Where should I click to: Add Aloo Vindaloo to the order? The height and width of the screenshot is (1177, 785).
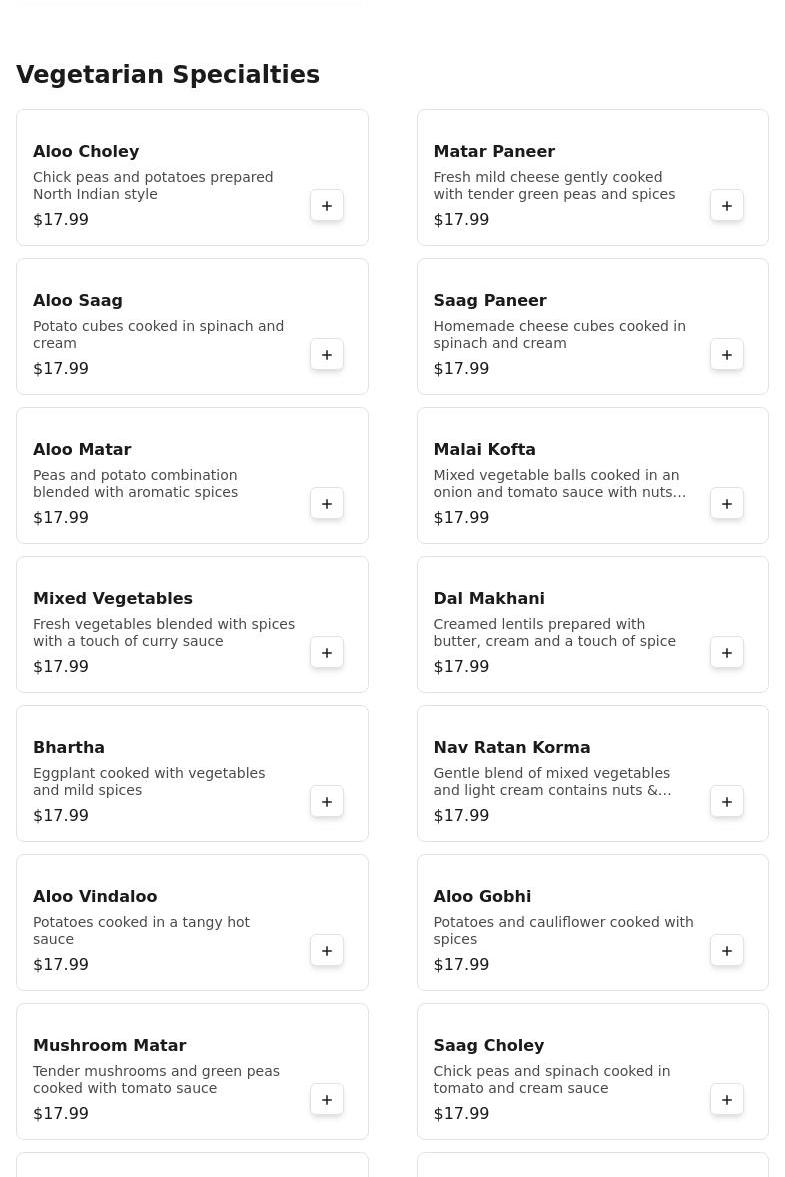point(327,951)
